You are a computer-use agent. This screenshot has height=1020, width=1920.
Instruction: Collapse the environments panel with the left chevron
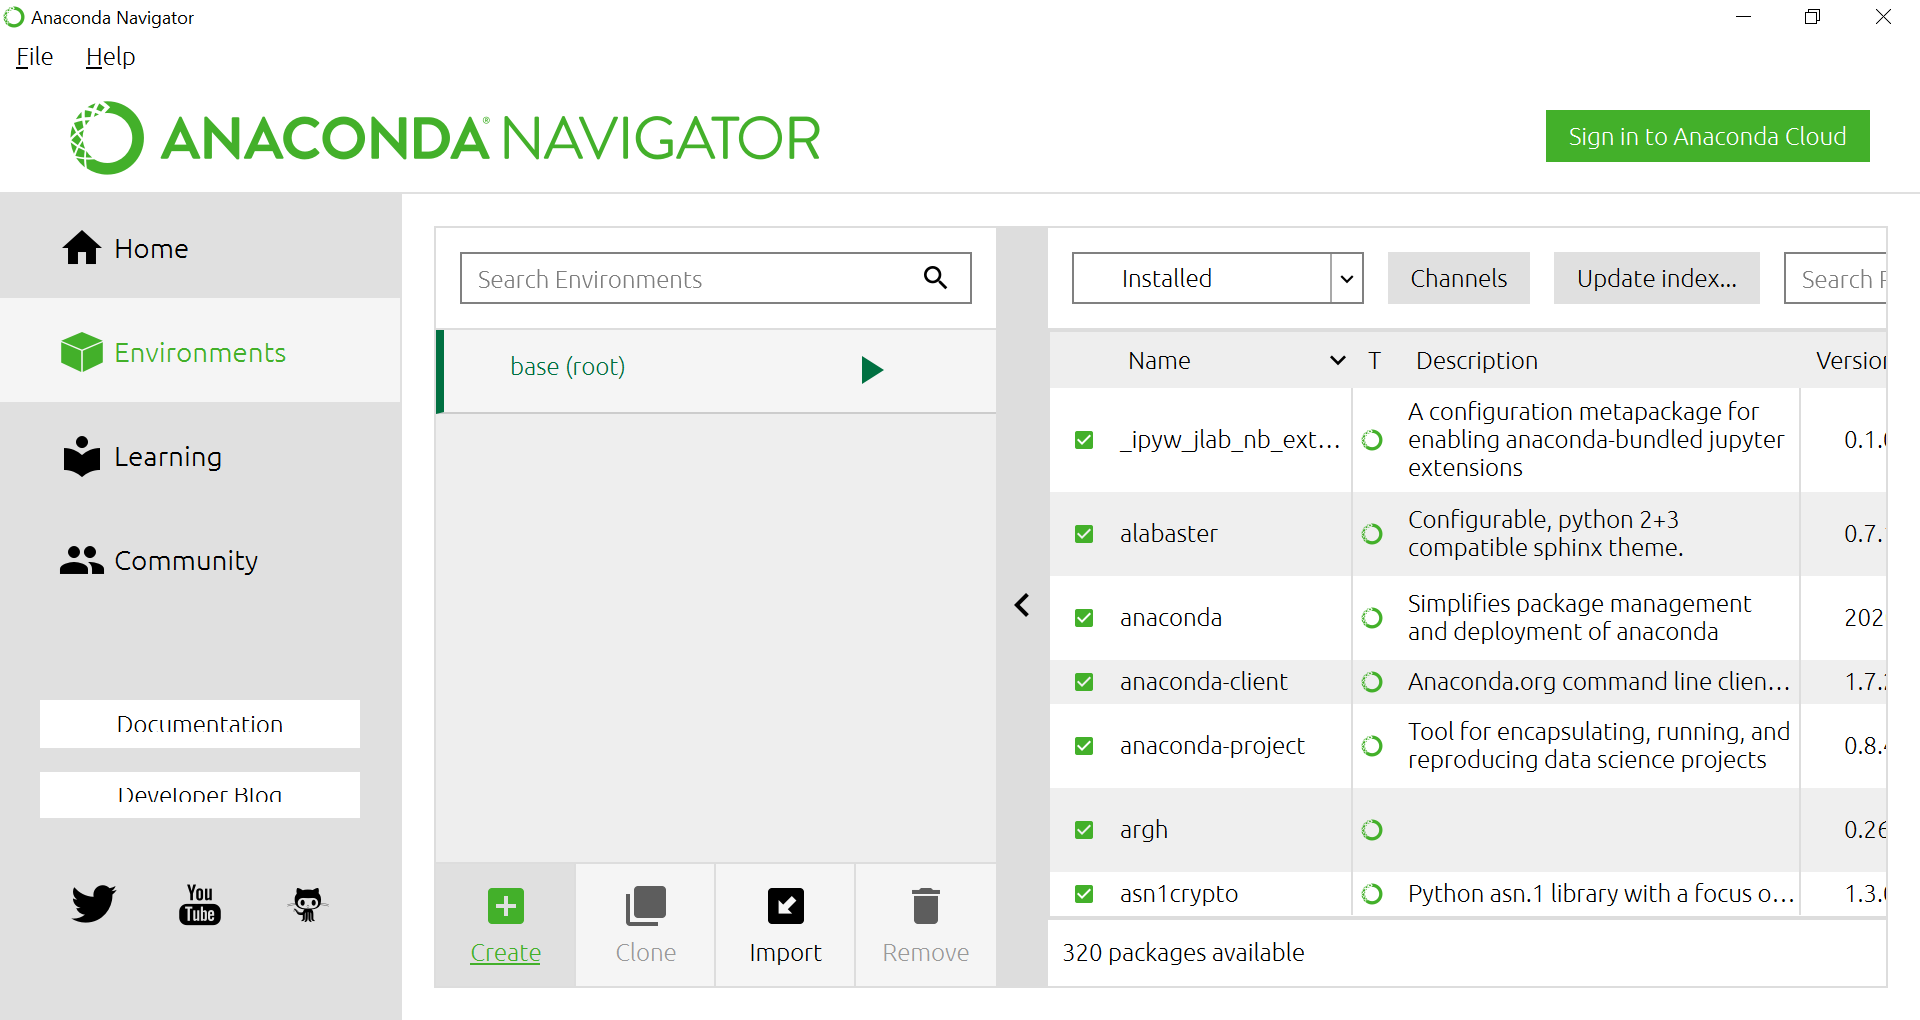(x=1021, y=605)
